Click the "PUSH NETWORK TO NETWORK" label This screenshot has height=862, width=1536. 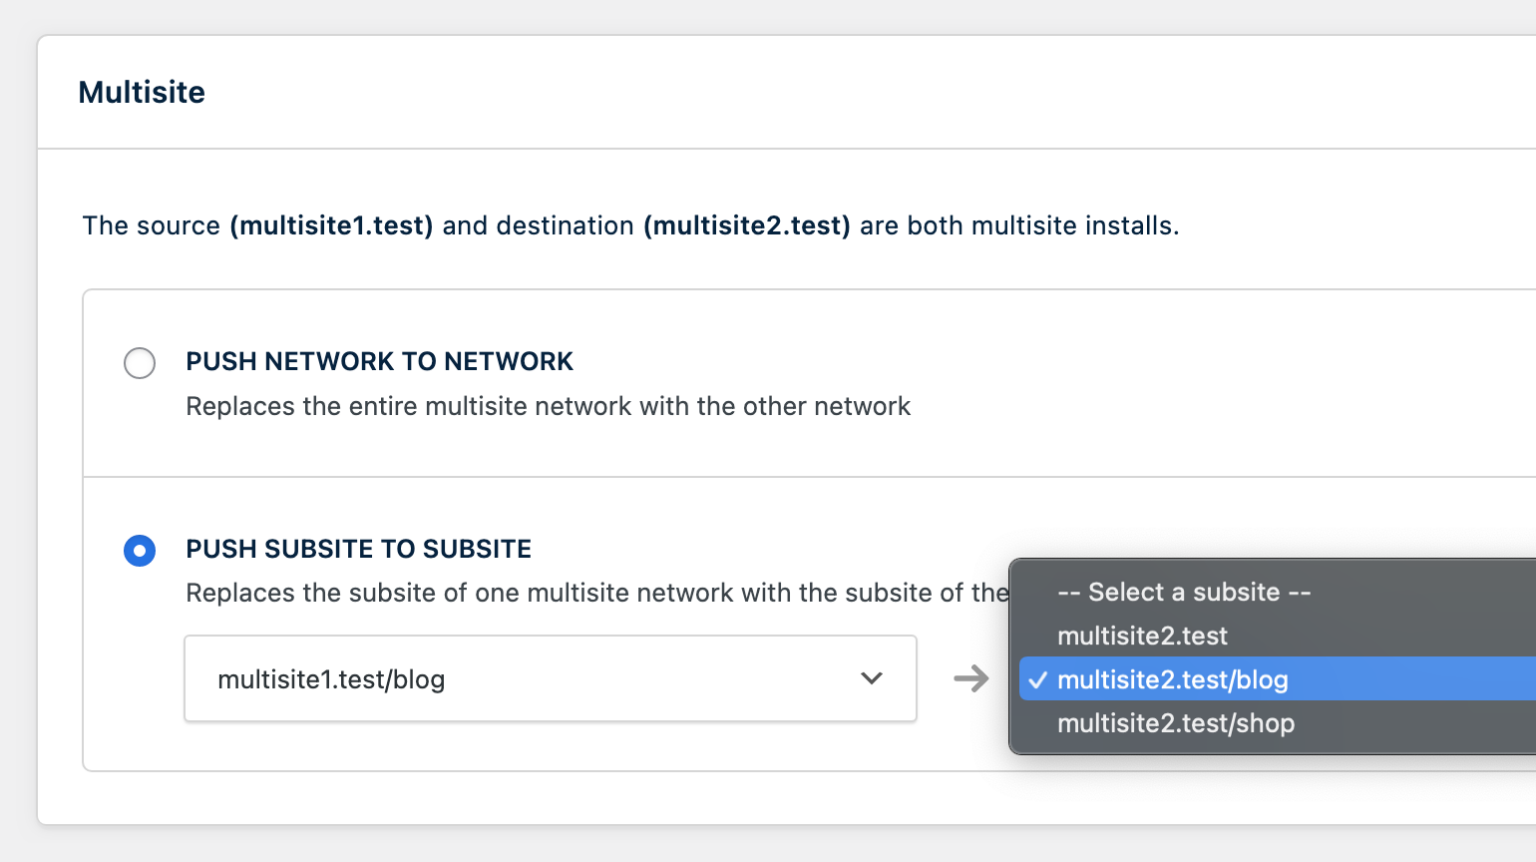click(x=379, y=361)
